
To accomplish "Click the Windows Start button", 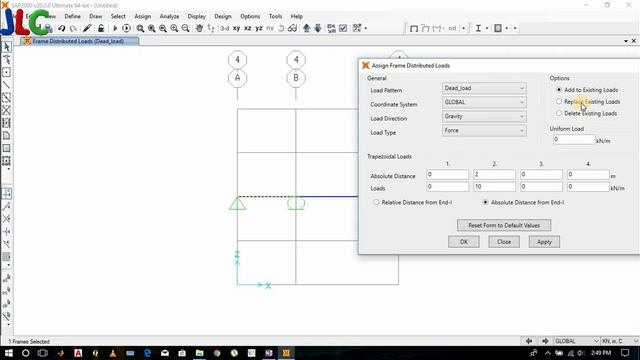I will tap(8, 353).
